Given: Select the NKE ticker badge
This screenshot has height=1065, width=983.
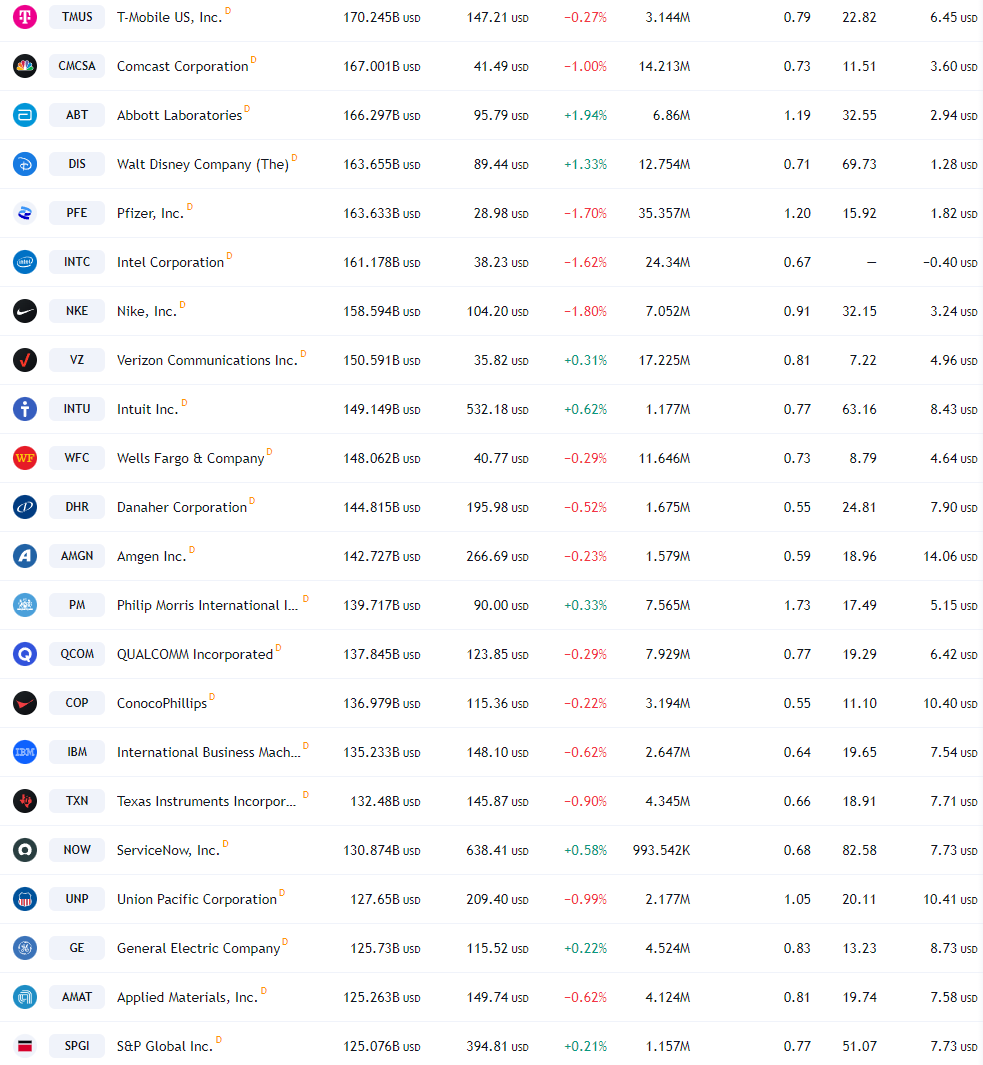Looking at the screenshot, I should [x=77, y=311].
